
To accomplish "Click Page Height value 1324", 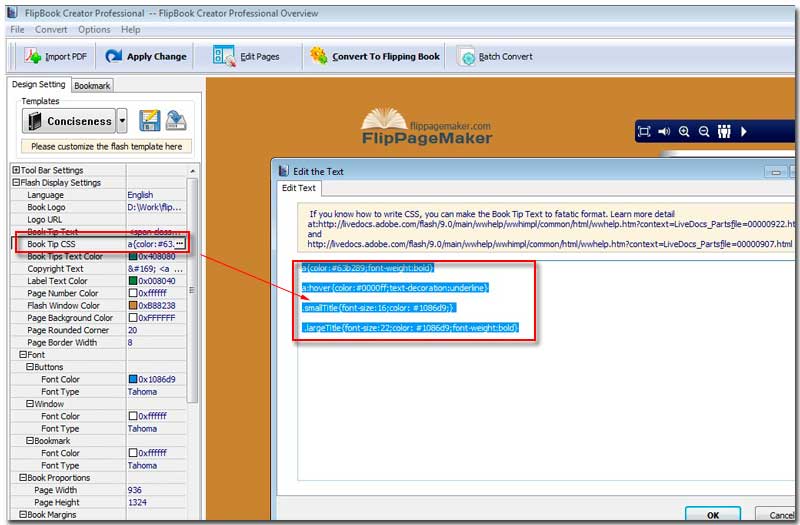I will 137,502.
